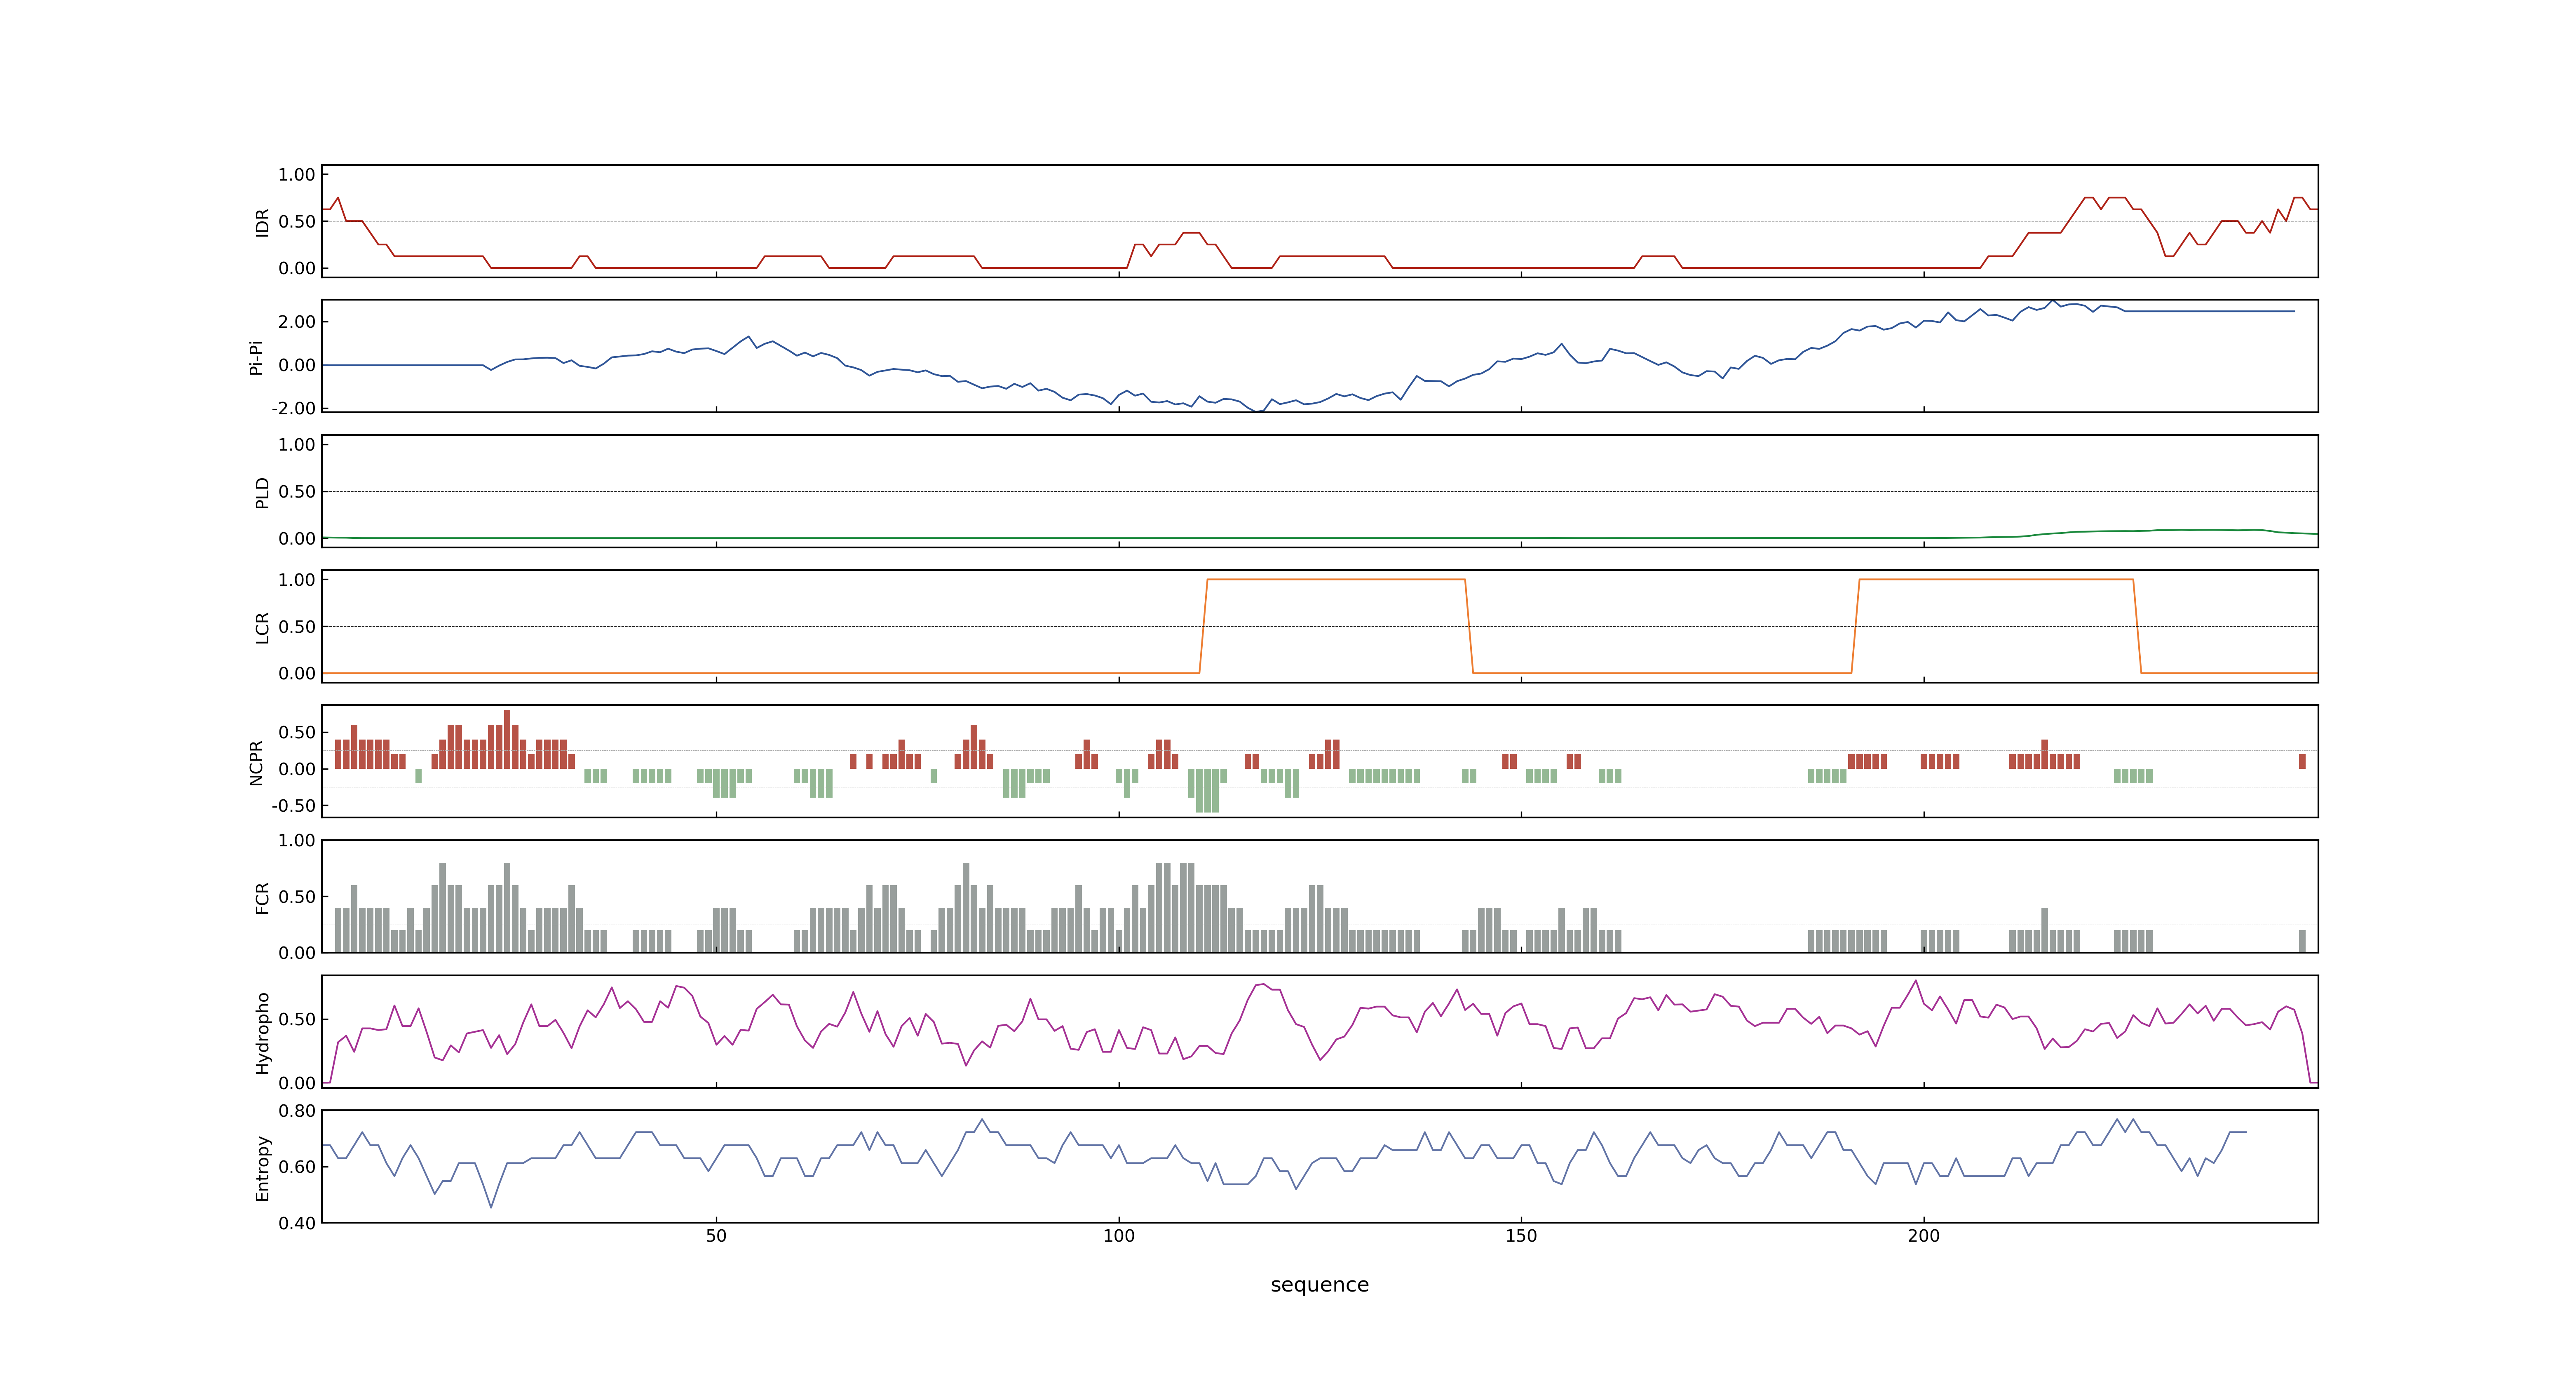Click the -2.00 tick on Pi-Pi axis
Image resolution: width=2576 pixels, height=1374 pixels.
[x=293, y=408]
